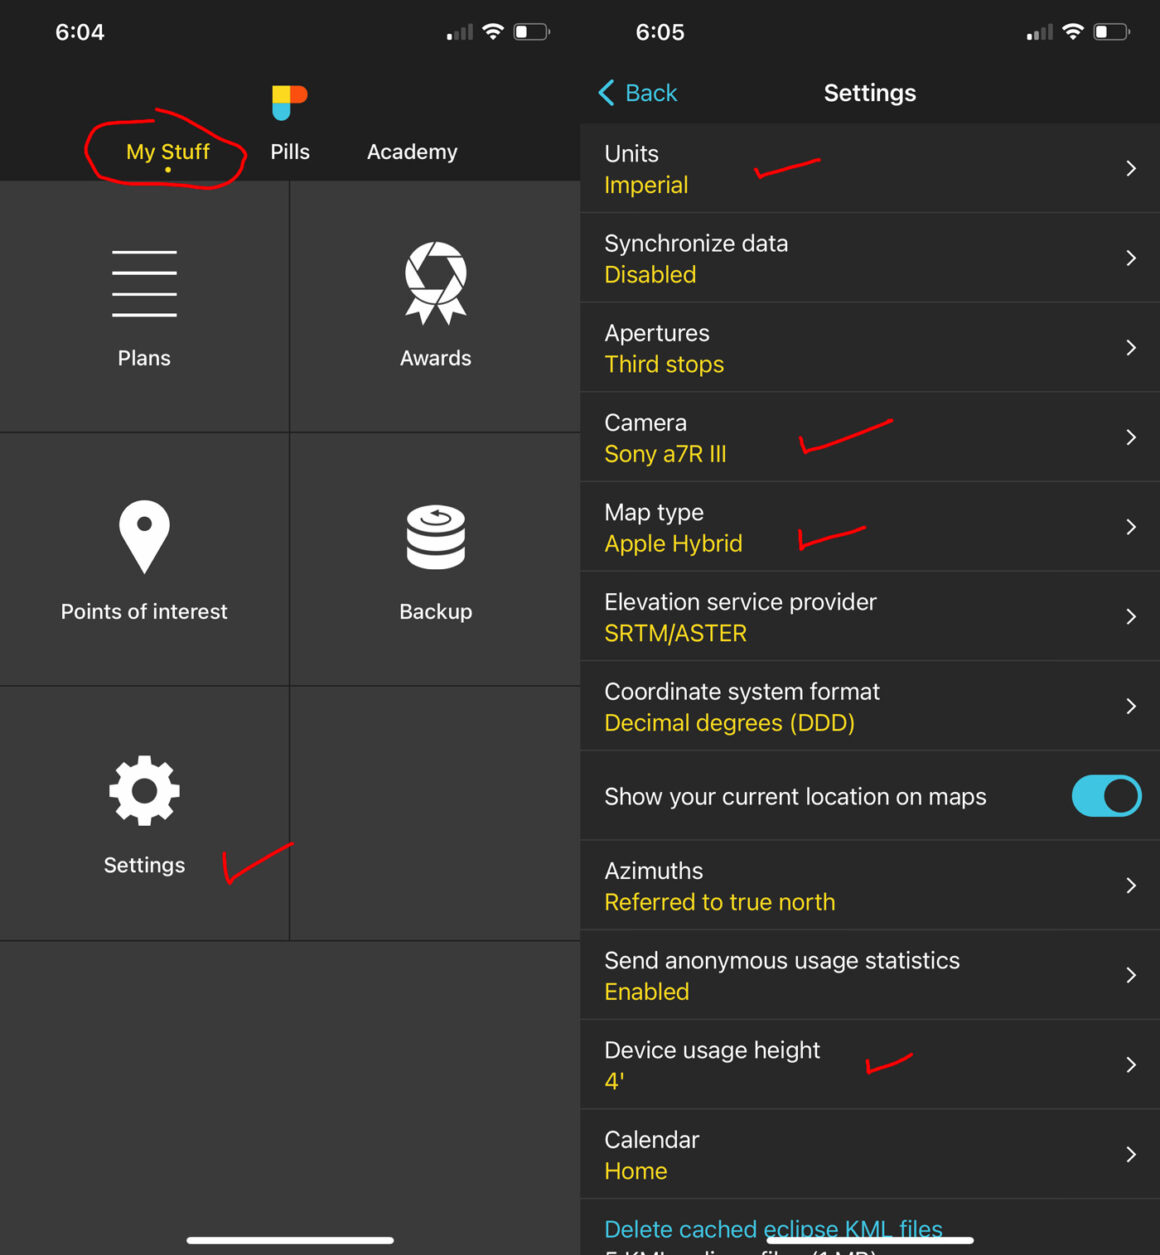1160x1255 pixels.
Task: Tap the PhotoPills logo icon
Action: point(289,102)
